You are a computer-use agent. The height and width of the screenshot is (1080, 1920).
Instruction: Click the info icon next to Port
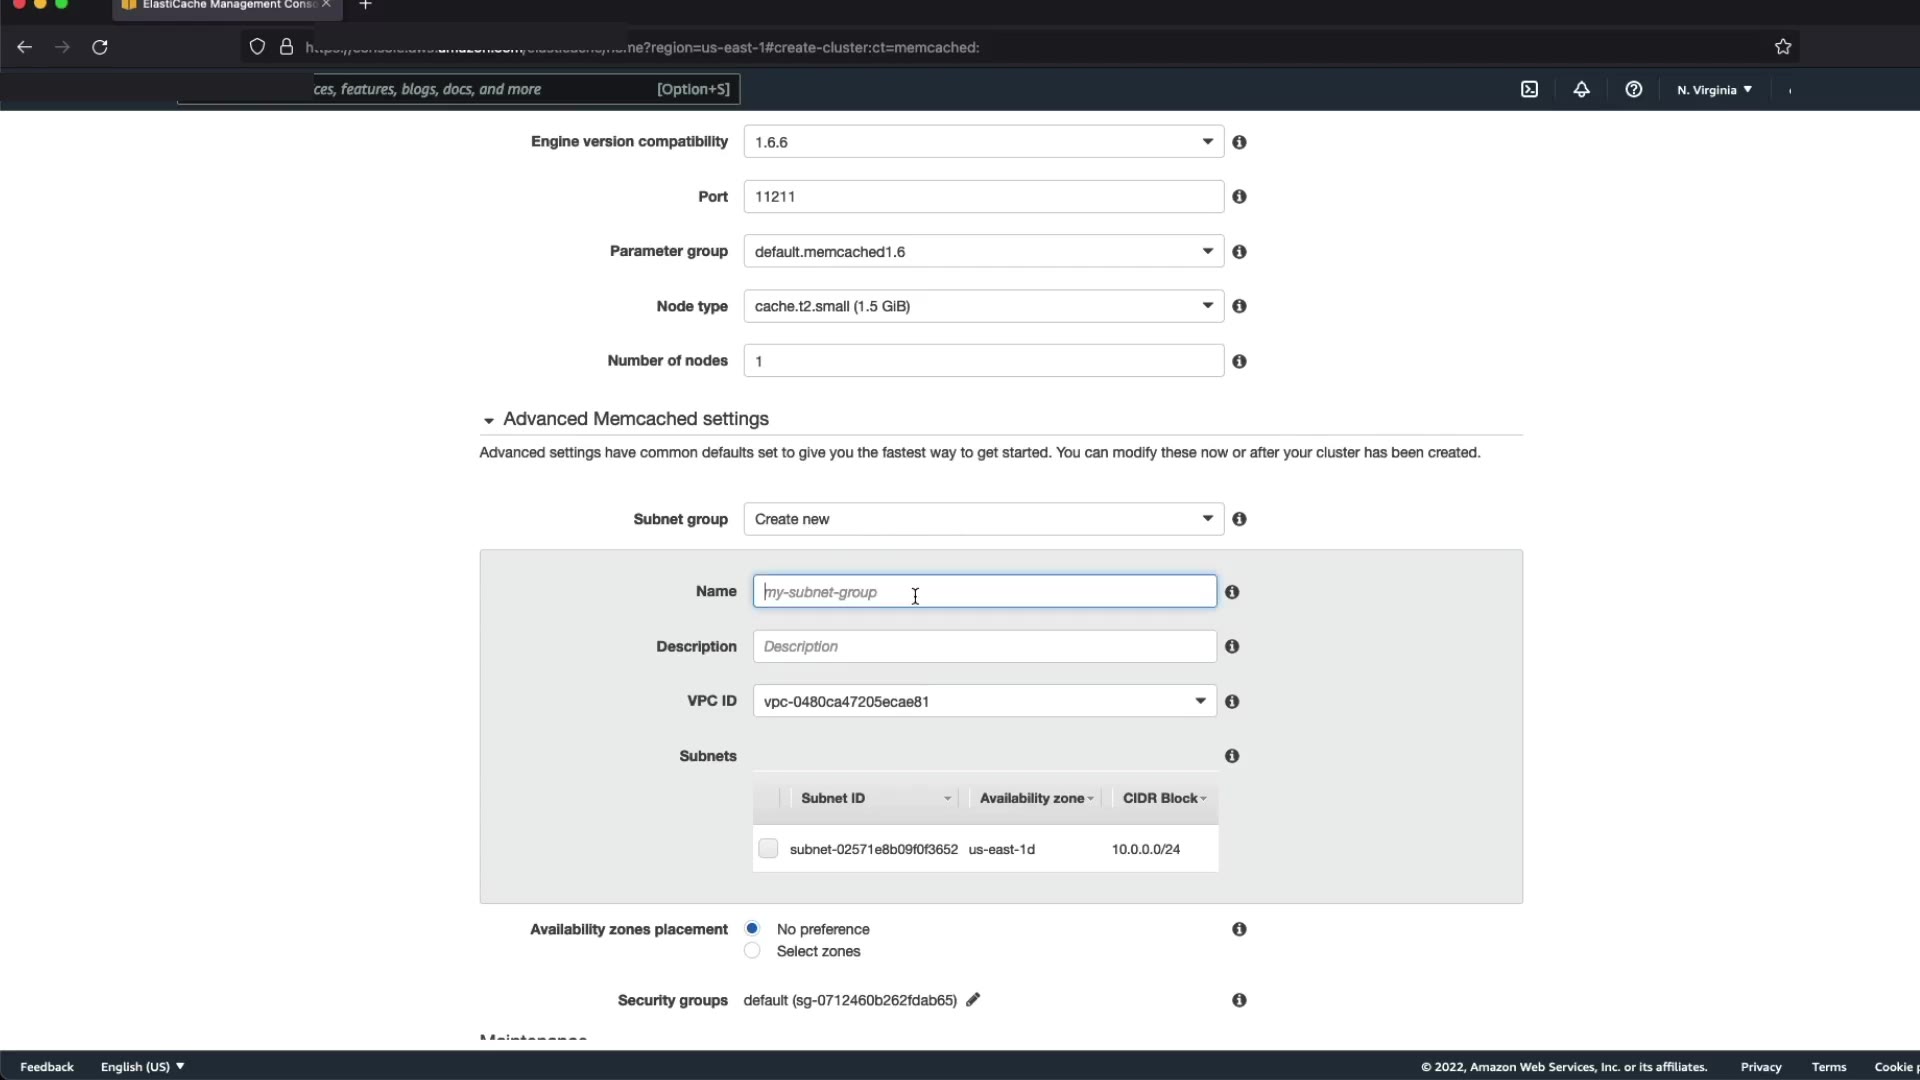tap(1239, 197)
